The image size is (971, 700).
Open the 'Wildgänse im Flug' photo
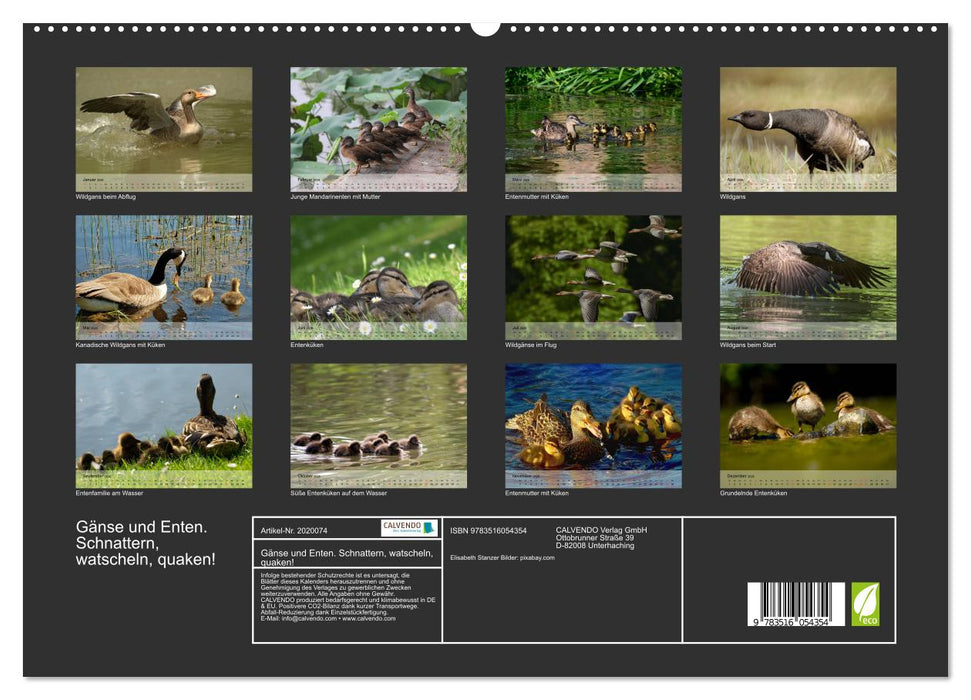pyautogui.click(x=590, y=275)
